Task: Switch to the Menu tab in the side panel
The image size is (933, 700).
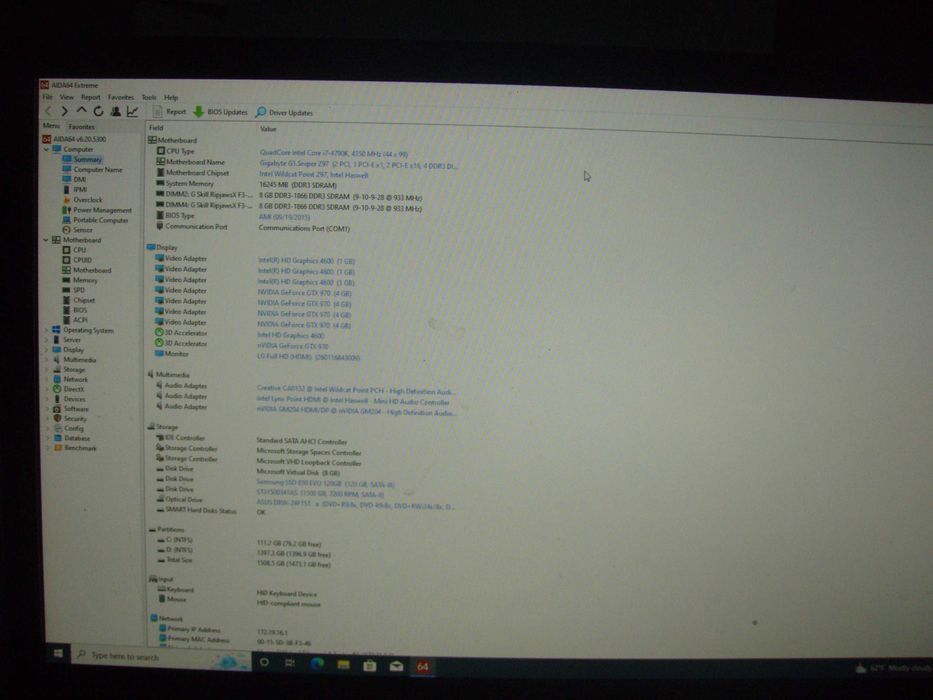Action: (x=51, y=126)
